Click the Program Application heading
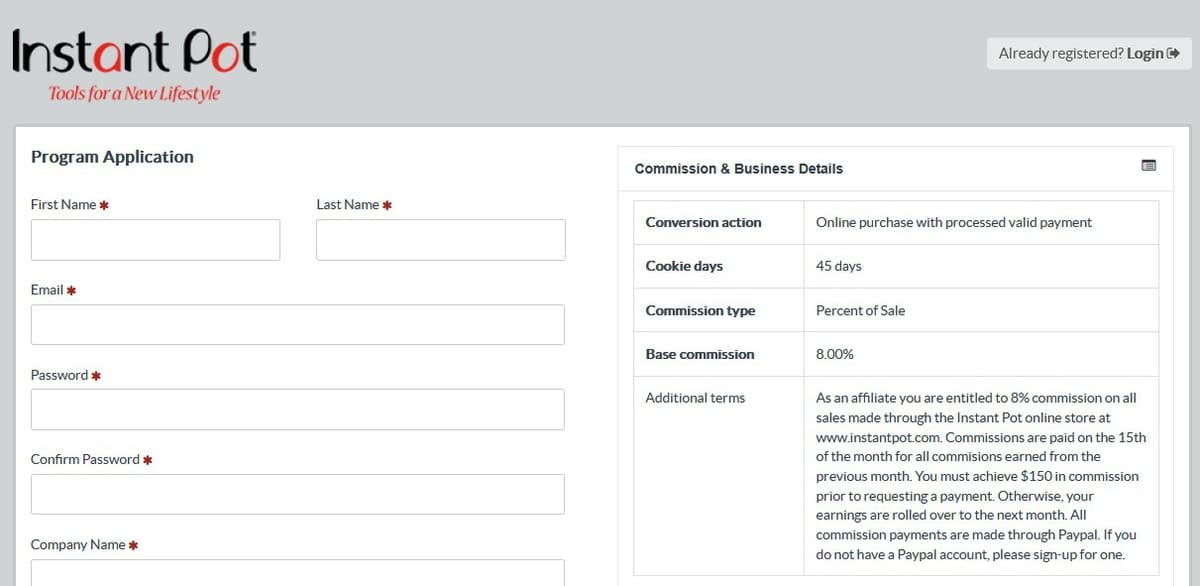Screen dimensions: 1200x586 (x=112, y=157)
